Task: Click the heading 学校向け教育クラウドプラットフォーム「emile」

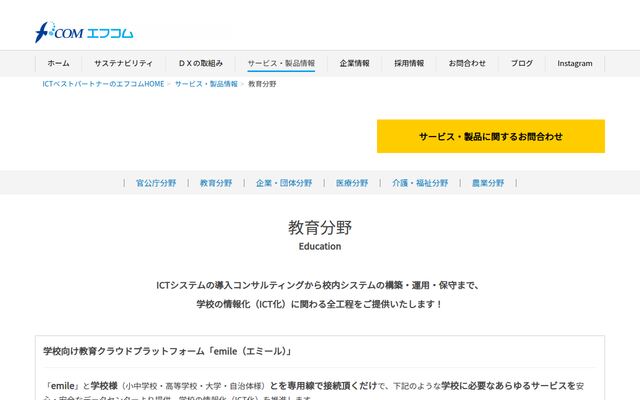Action: [x=168, y=351]
